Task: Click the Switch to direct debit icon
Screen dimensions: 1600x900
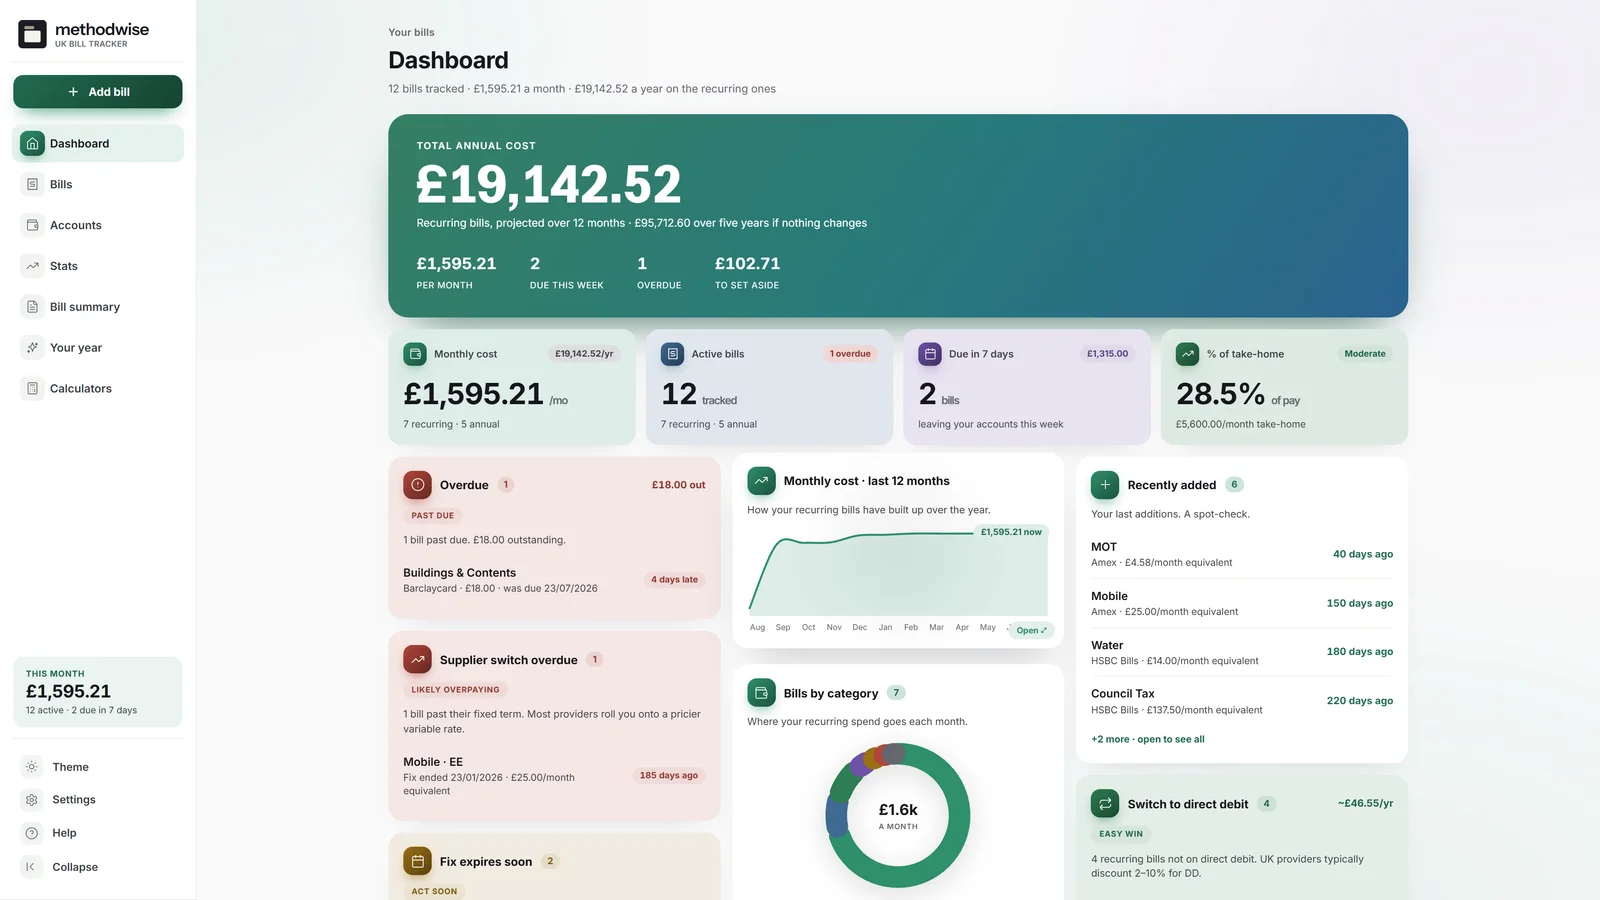Action: [1105, 804]
